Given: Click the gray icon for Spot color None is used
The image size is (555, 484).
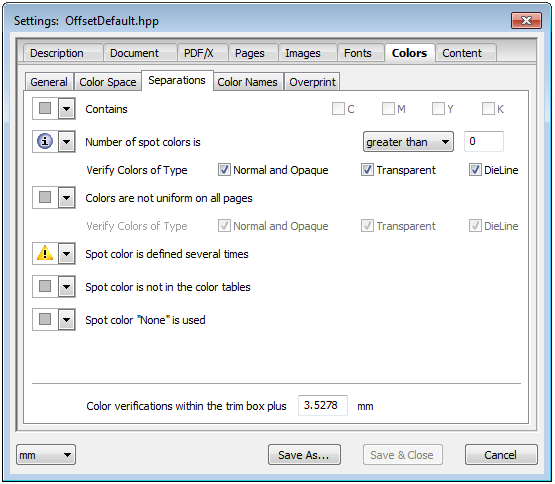Looking at the screenshot, I should click(45, 319).
